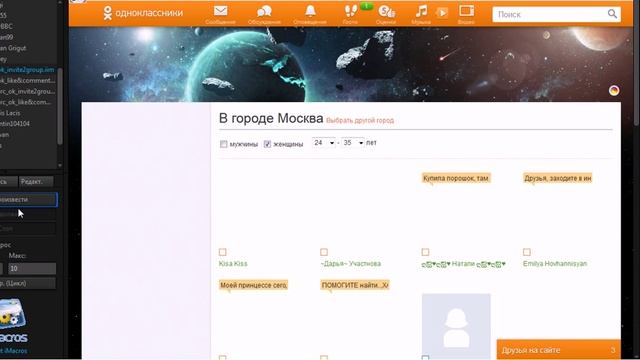Tick checkbox above Натали profile
This screenshot has width=640, height=360.
425,252
